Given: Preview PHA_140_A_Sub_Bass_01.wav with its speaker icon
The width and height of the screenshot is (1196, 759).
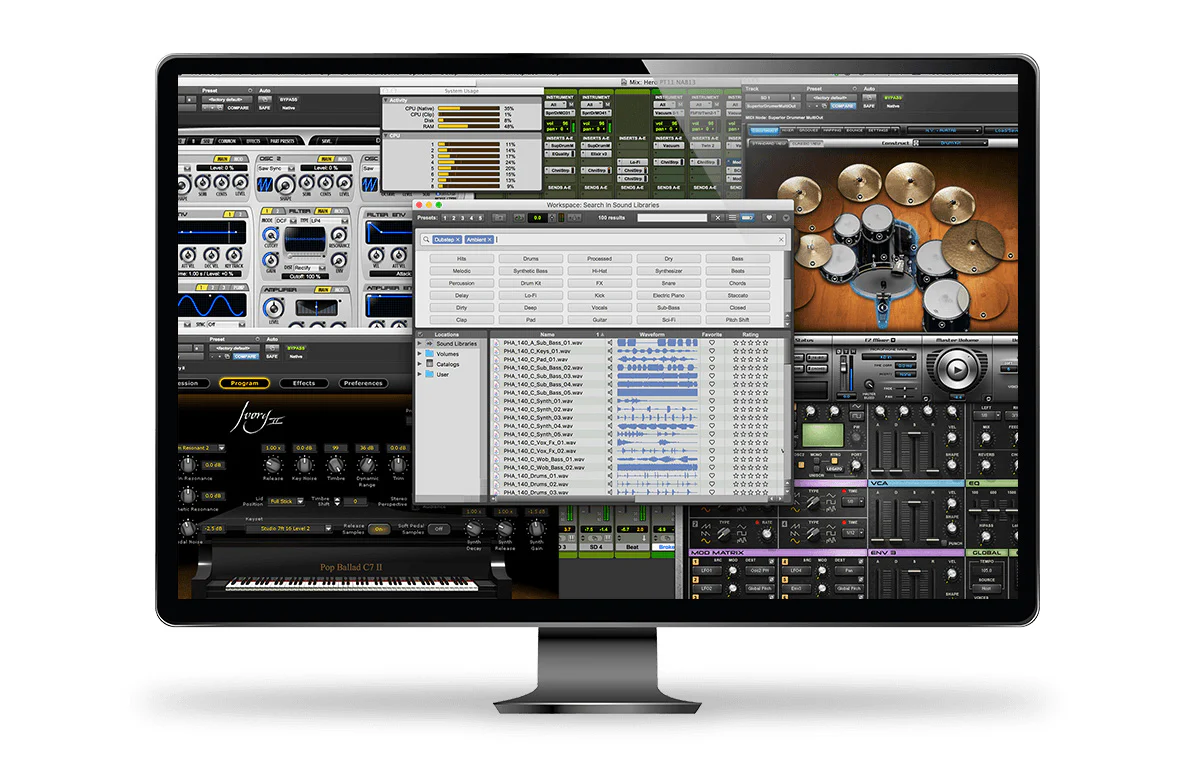Looking at the screenshot, I should 610,343.
